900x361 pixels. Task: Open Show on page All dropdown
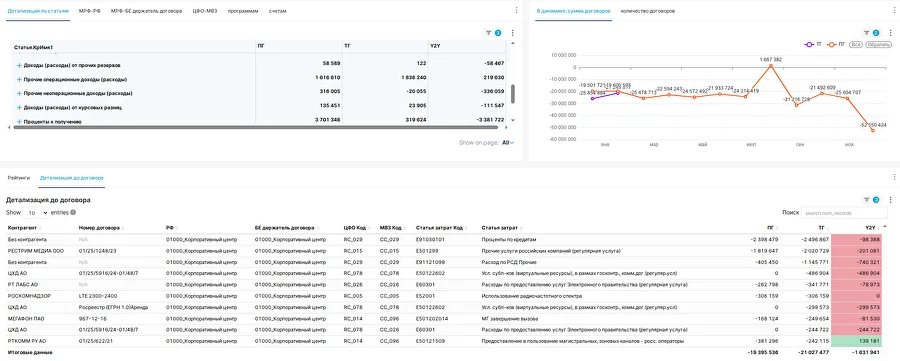pyautogui.click(x=508, y=142)
